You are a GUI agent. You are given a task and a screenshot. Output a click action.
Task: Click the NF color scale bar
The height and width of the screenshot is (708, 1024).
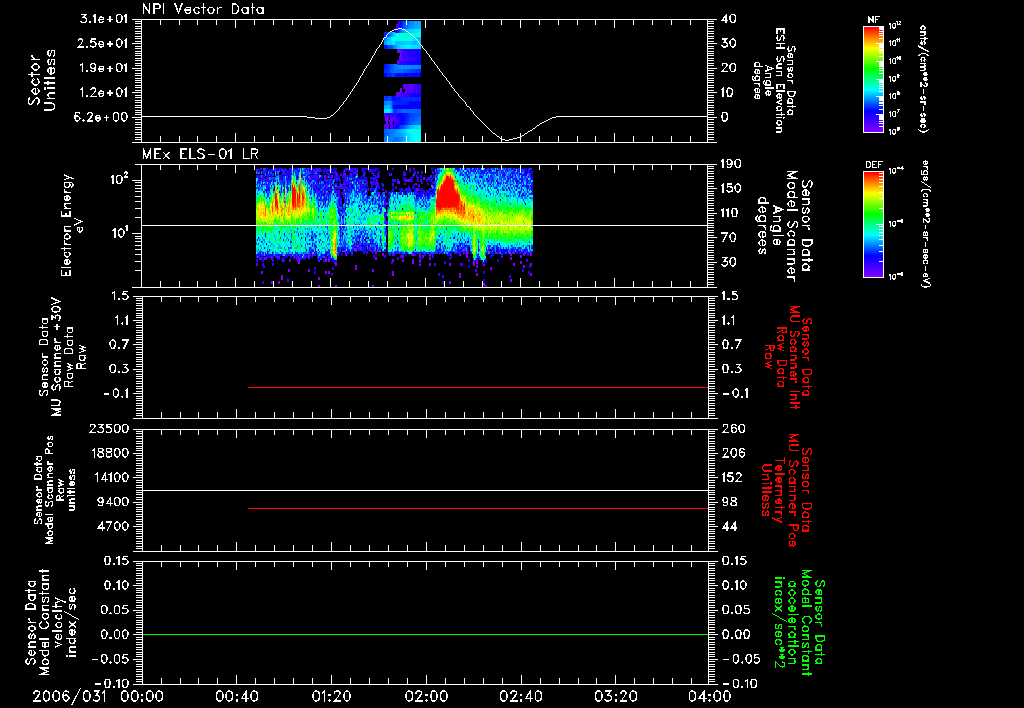click(x=873, y=79)
